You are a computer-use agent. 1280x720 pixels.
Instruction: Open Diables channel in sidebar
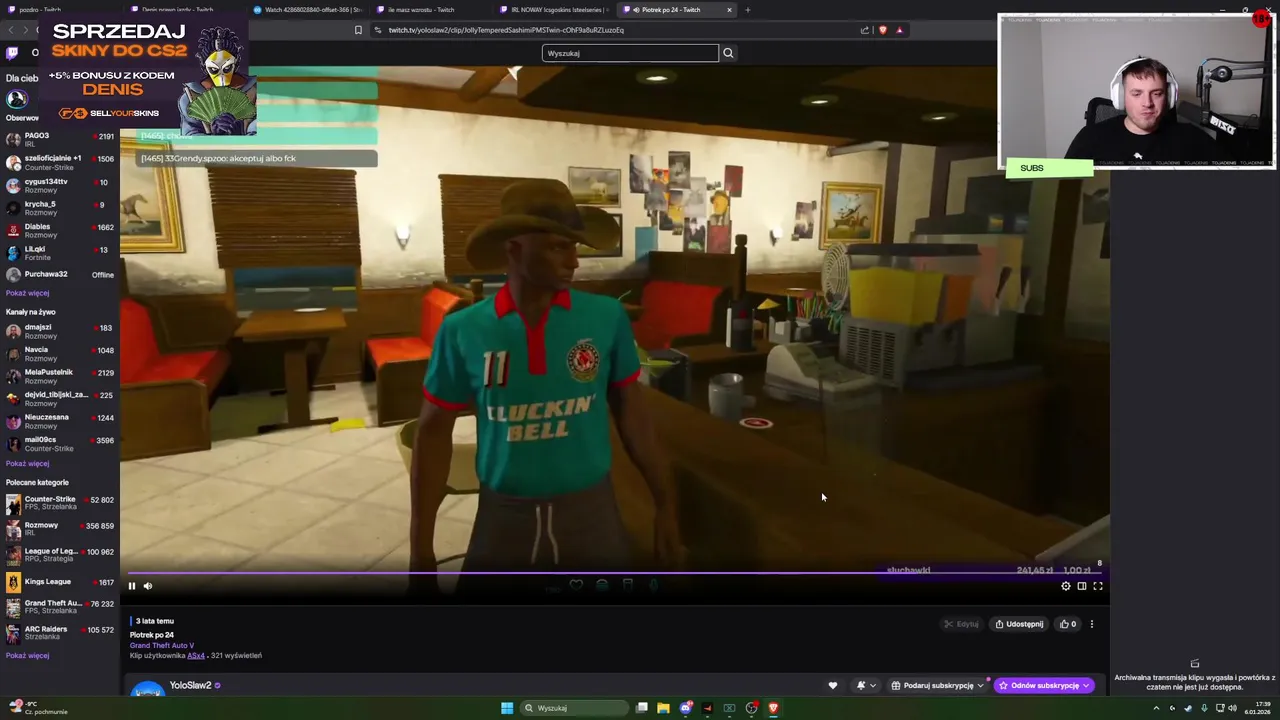point(60,230)
